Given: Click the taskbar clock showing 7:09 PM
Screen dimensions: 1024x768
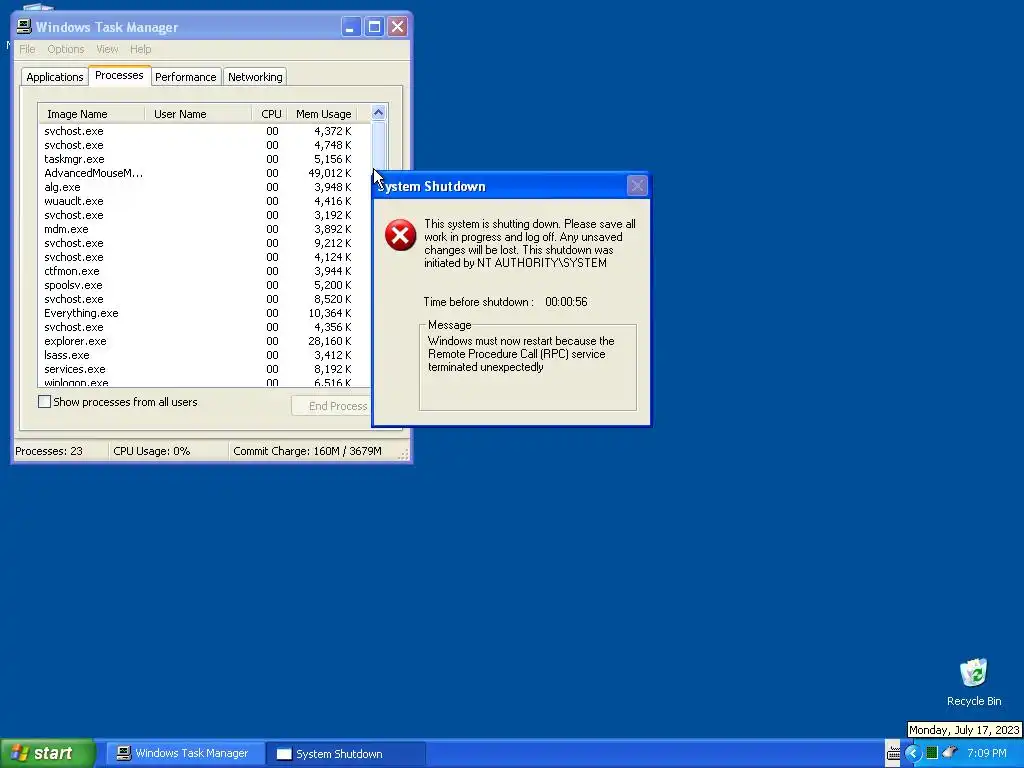Looking at the screenshot, I should (x=987, y=753).
